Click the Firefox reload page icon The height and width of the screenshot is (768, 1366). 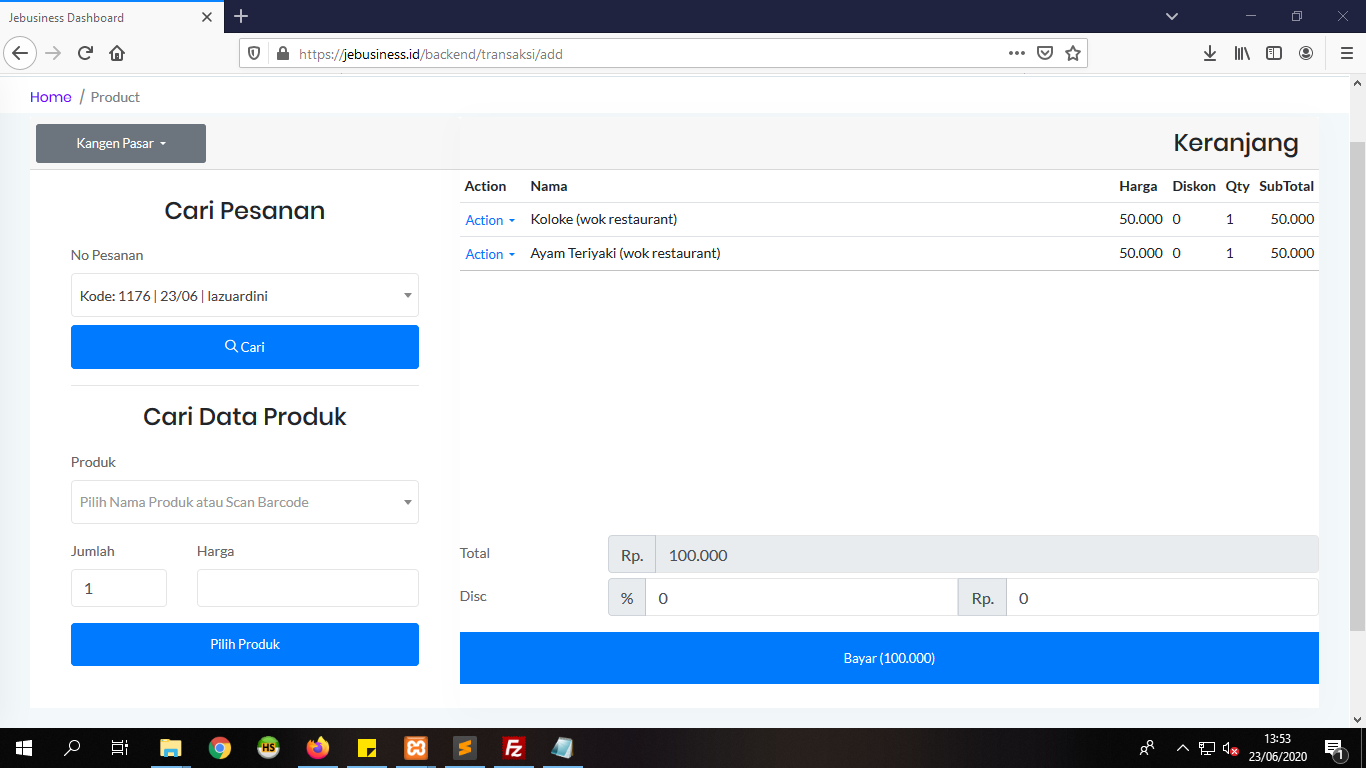[85, 53]
